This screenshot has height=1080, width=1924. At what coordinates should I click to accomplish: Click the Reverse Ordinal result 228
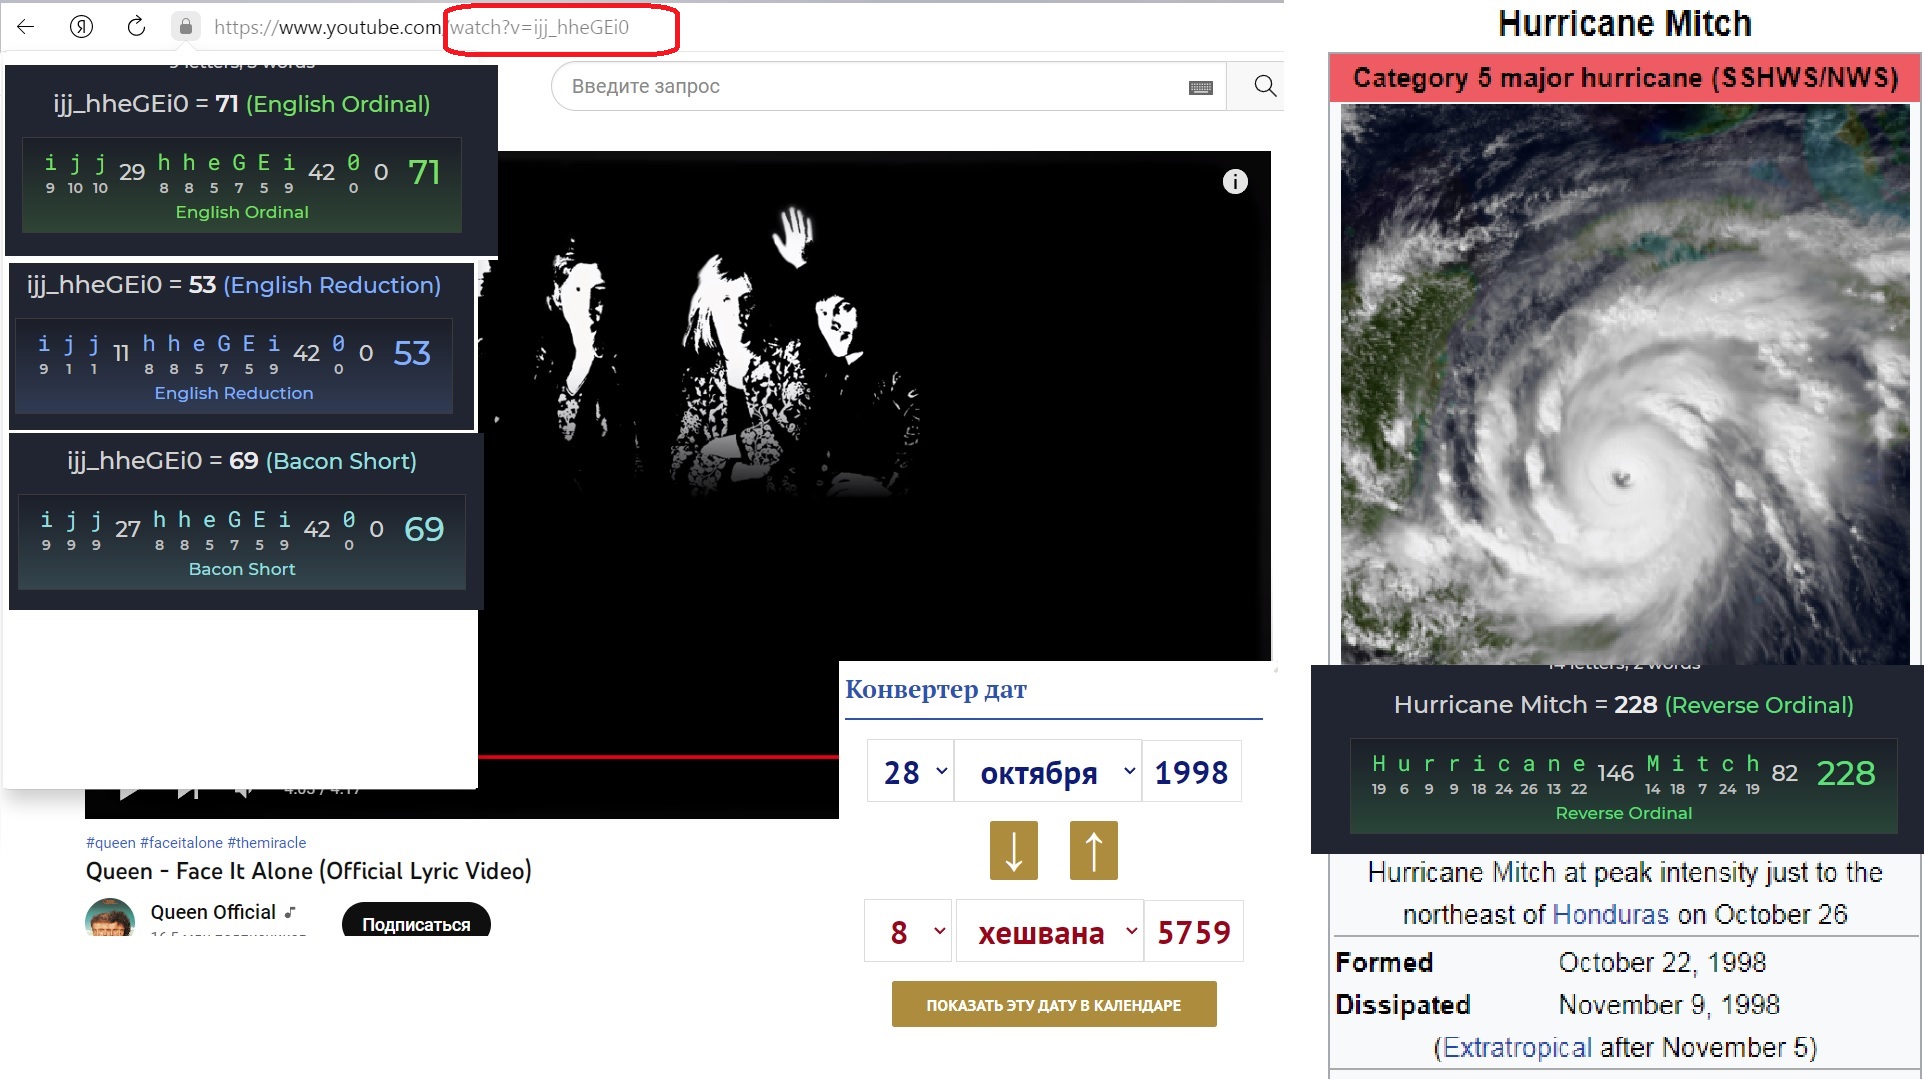click(1846, 773)
